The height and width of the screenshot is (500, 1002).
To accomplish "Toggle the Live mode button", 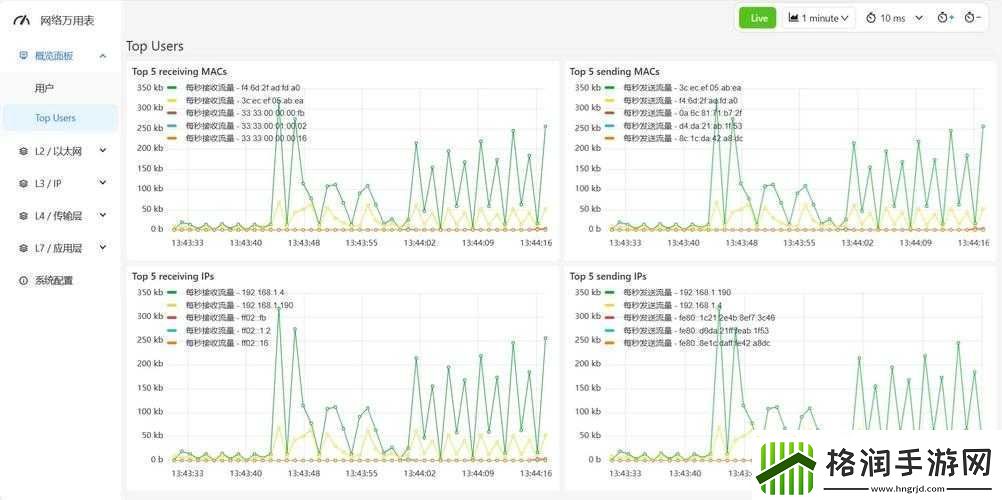I will point(757,18).
